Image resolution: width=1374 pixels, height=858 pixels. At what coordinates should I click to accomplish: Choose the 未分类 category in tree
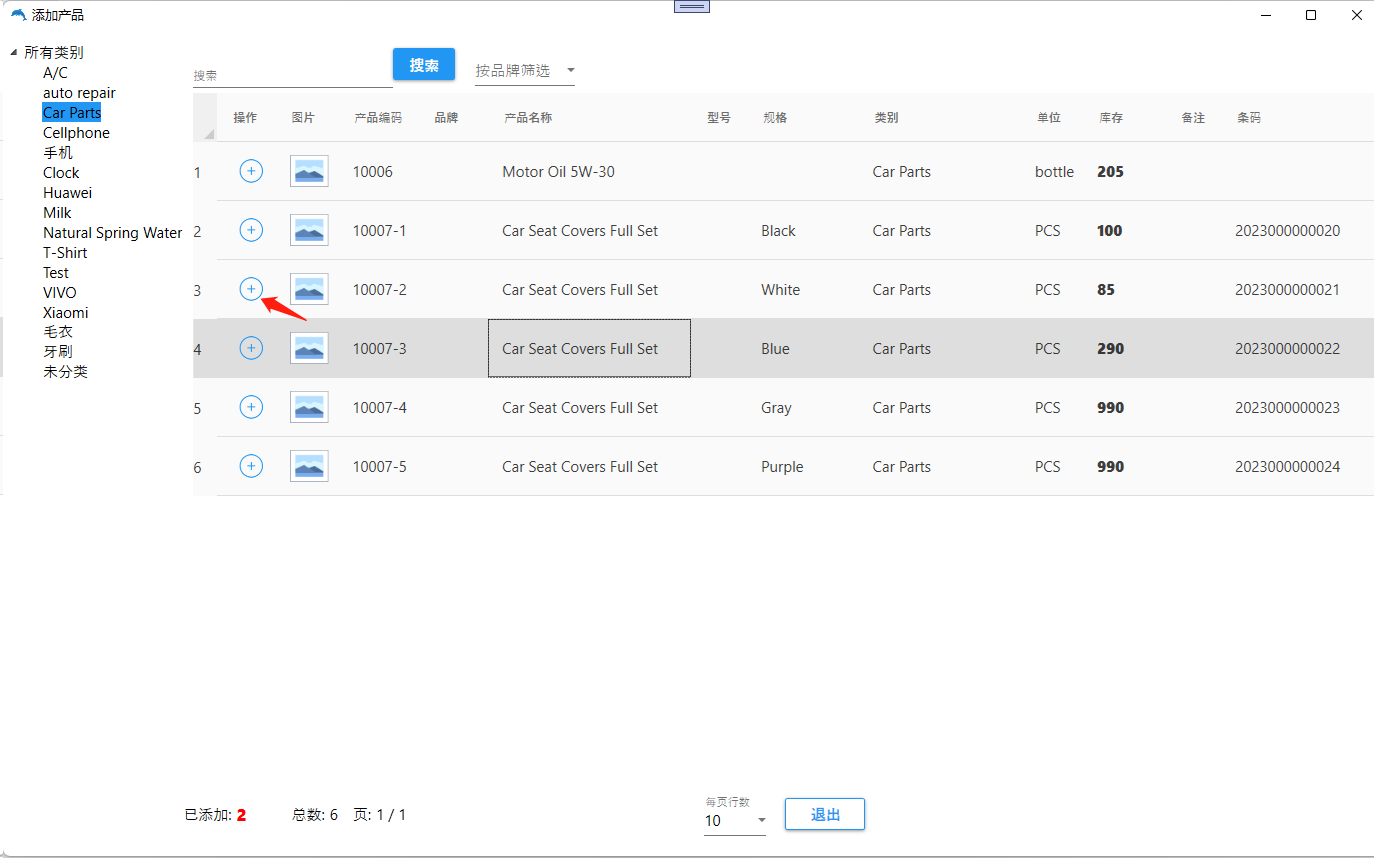point(65,372)
